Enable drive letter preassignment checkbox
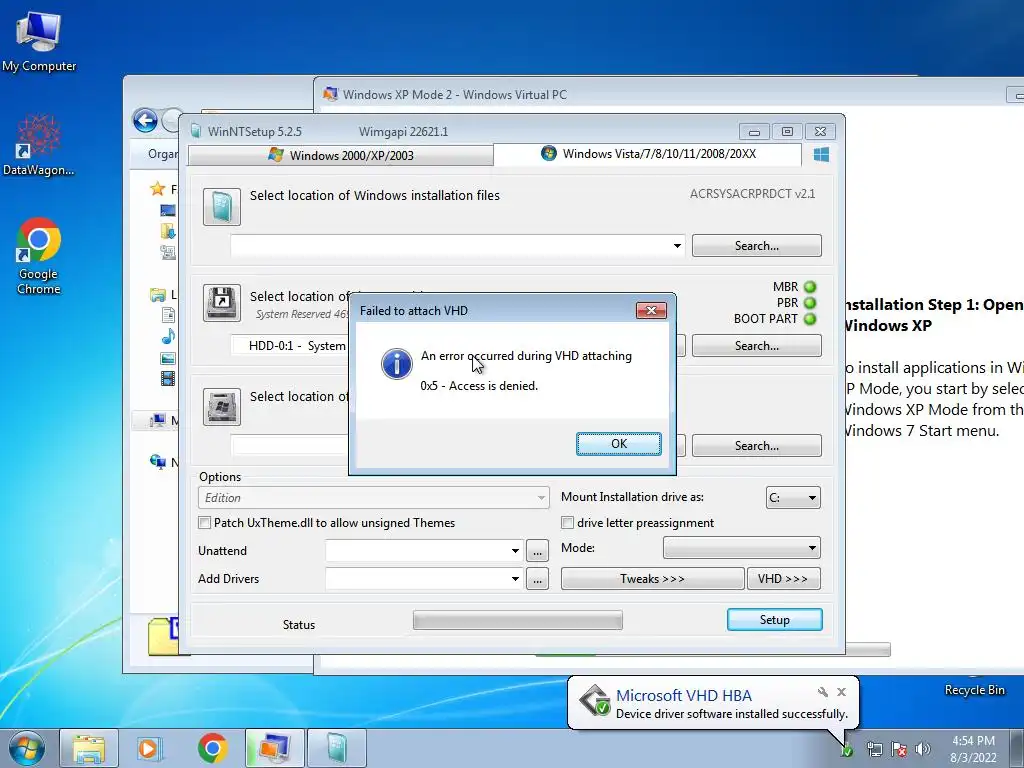 [568, 522]
